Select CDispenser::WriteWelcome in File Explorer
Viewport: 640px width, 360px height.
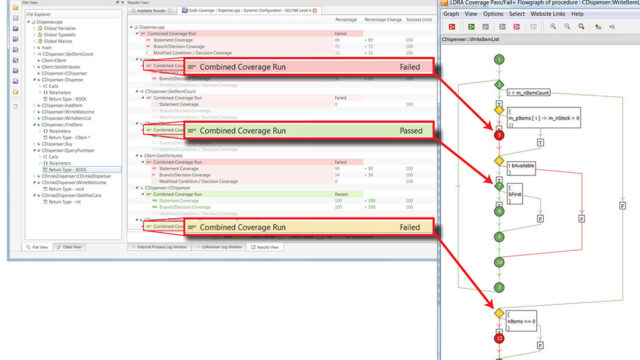pos(68,112)
